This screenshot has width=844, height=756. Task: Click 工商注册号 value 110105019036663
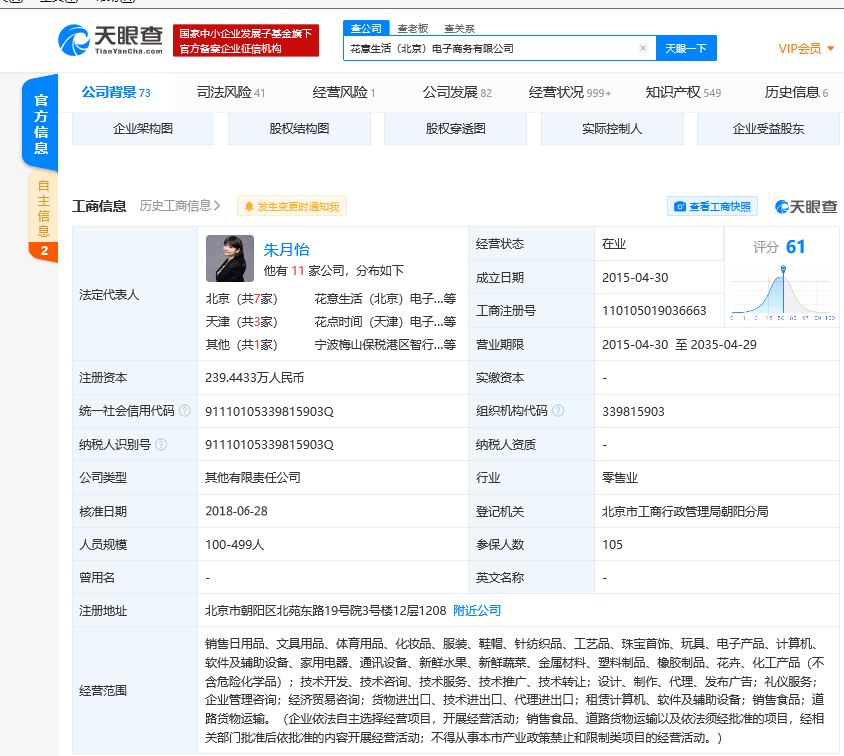click(654, 310)
